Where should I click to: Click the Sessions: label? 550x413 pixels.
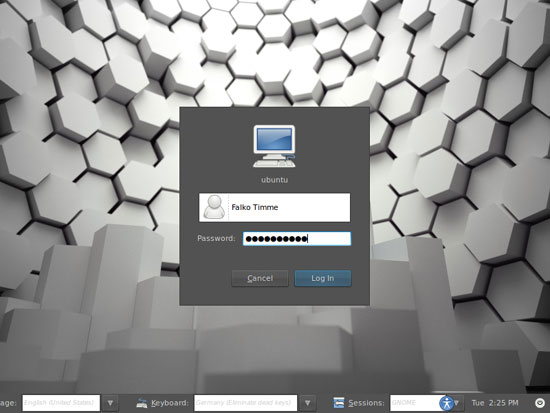tap(366, 403)
